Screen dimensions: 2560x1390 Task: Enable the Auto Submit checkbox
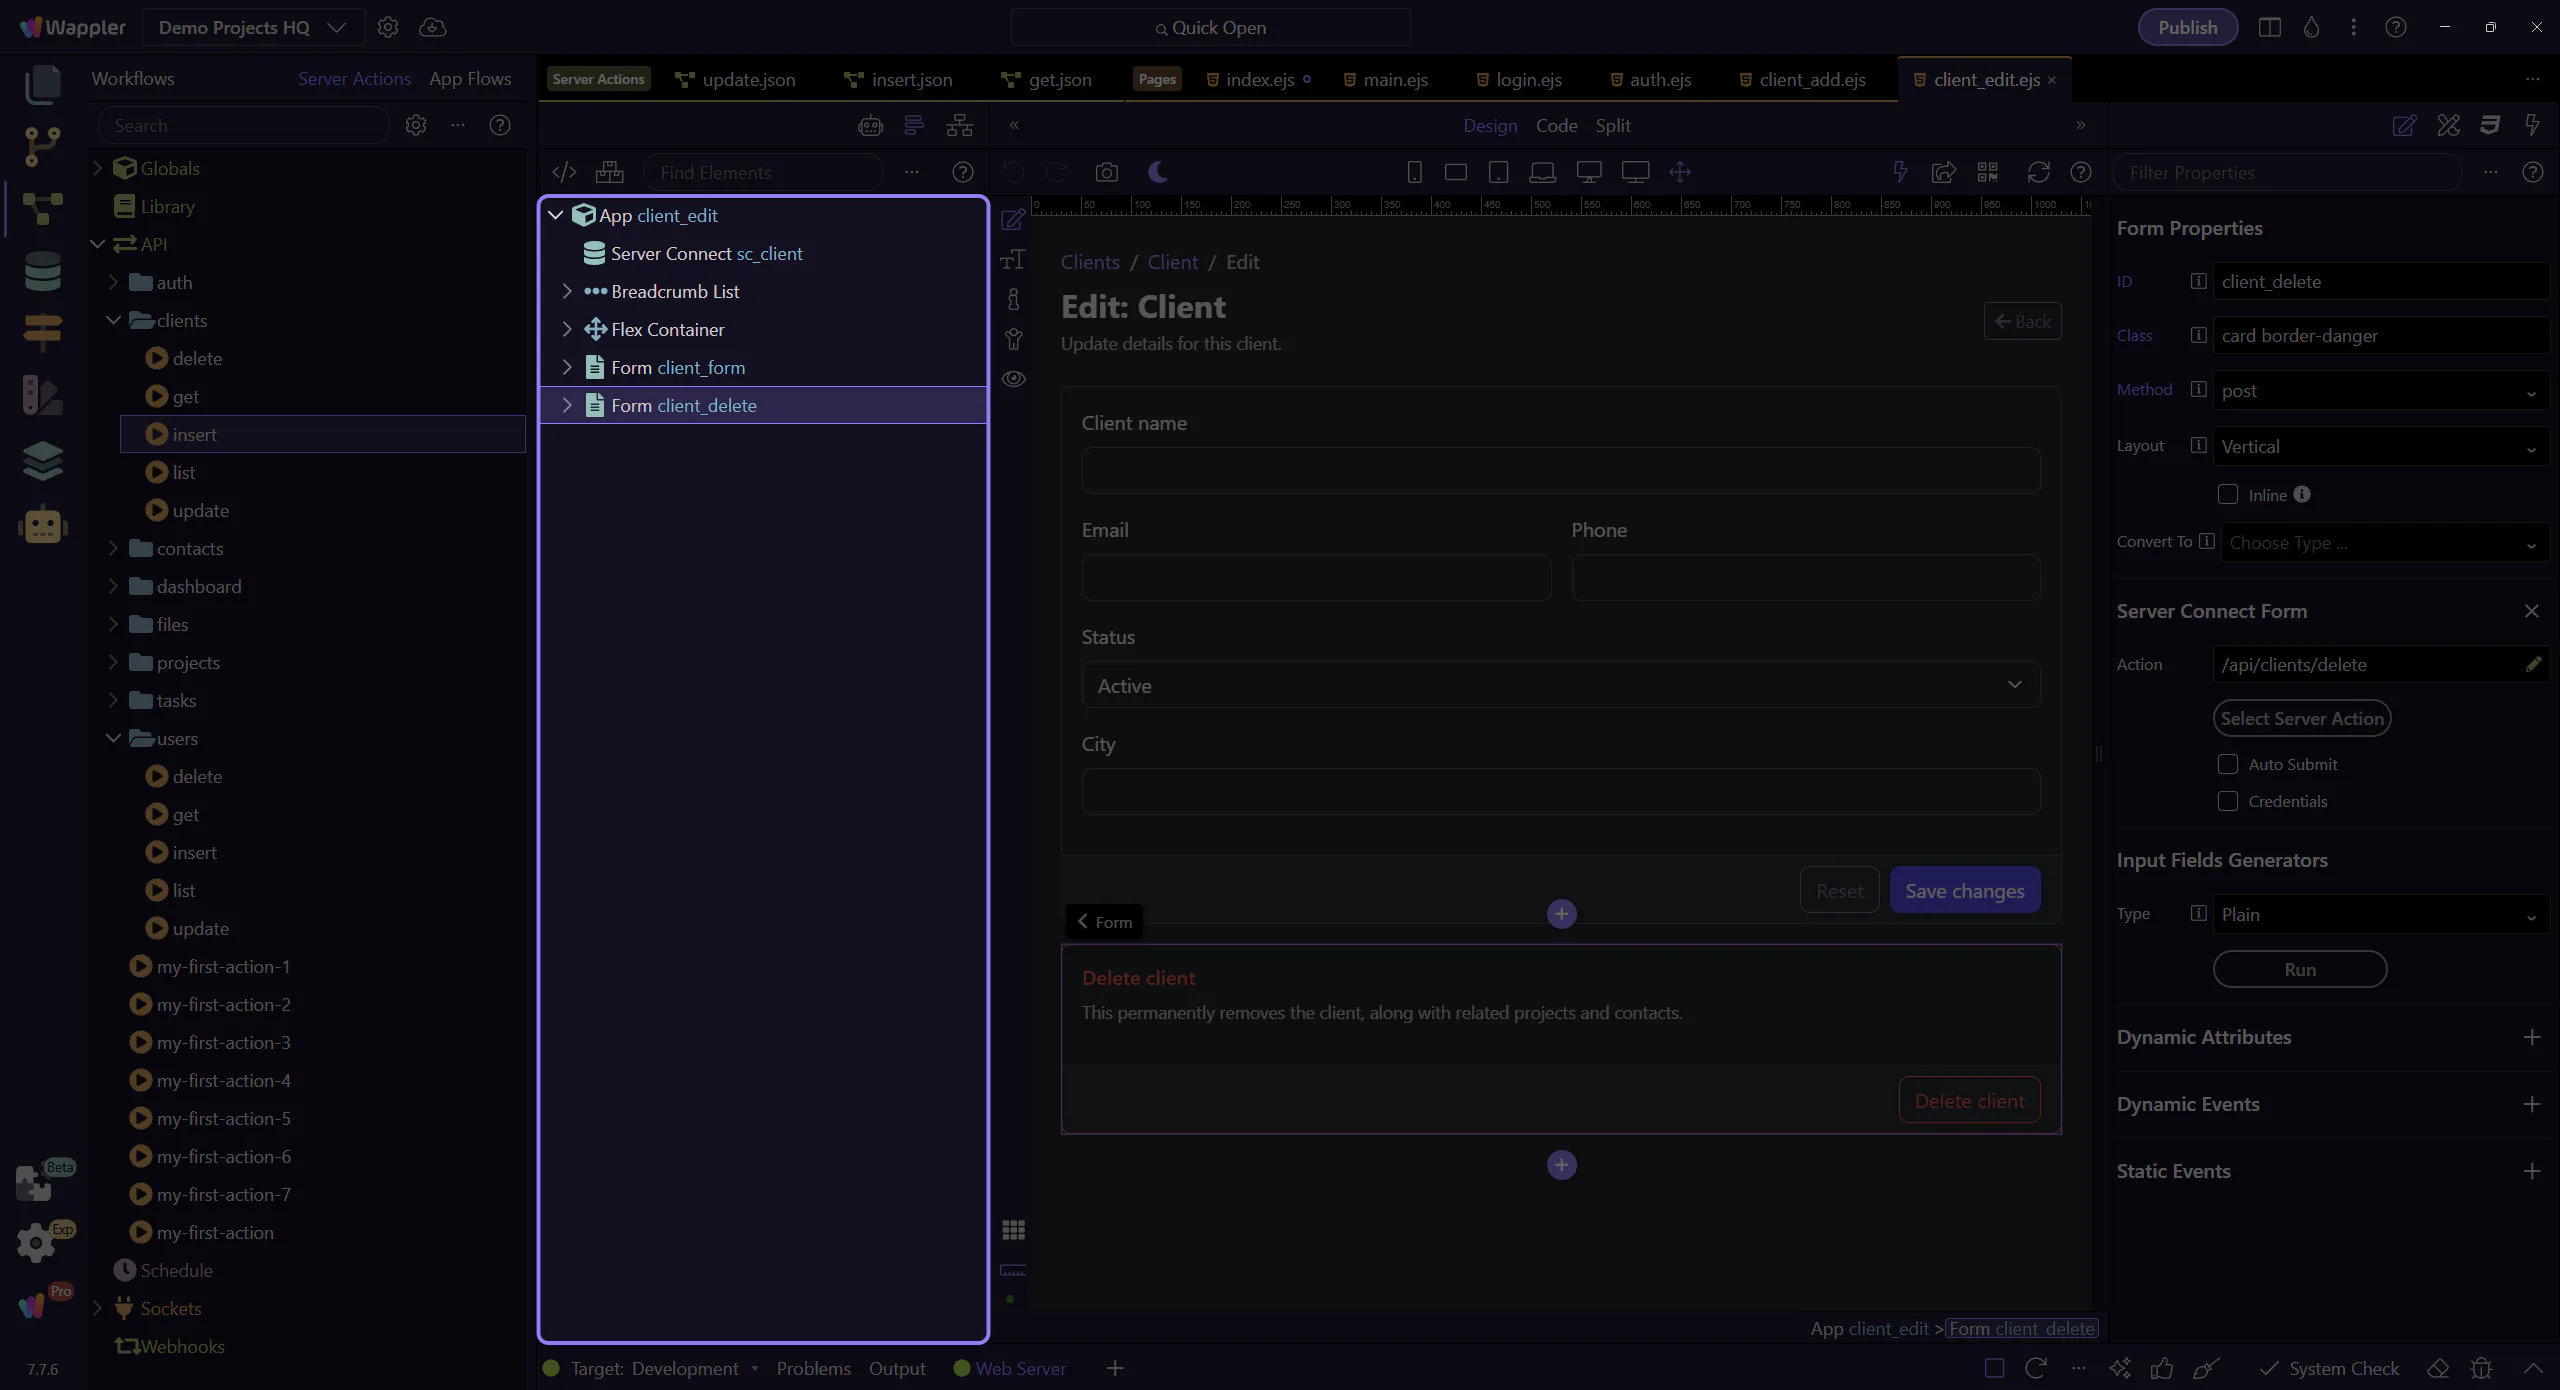pyautogui.click(x=2227, y=764)
